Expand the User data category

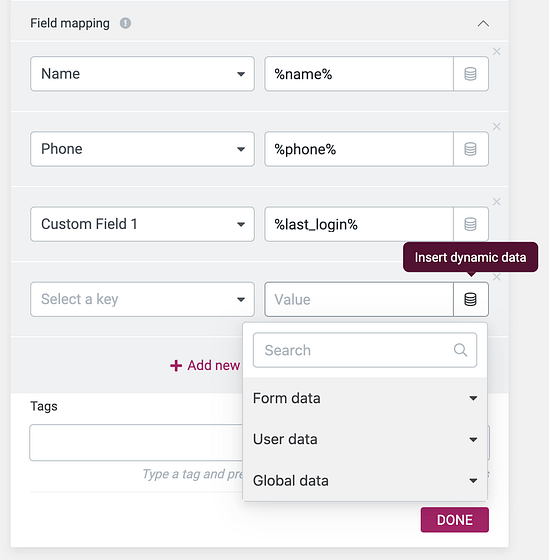click(365, 439)
